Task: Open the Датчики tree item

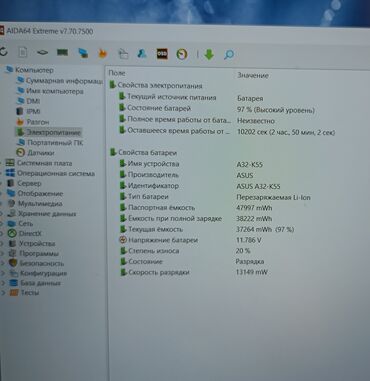Action: pos(36,153)
